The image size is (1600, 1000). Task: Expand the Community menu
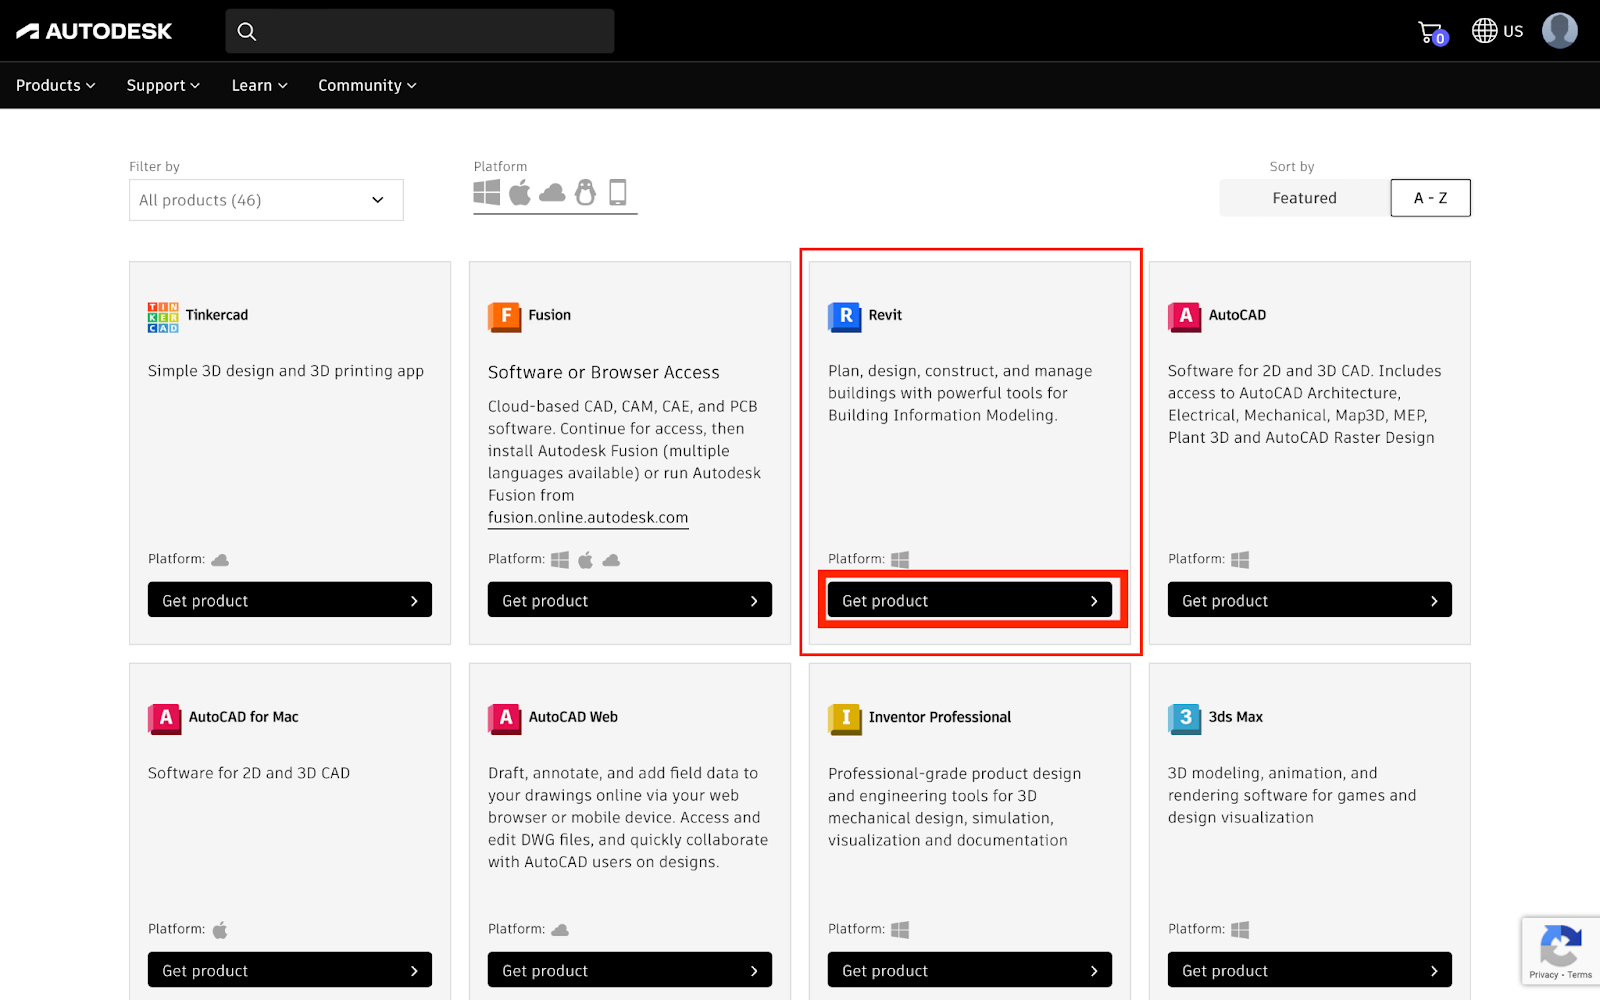coord(367,85)
